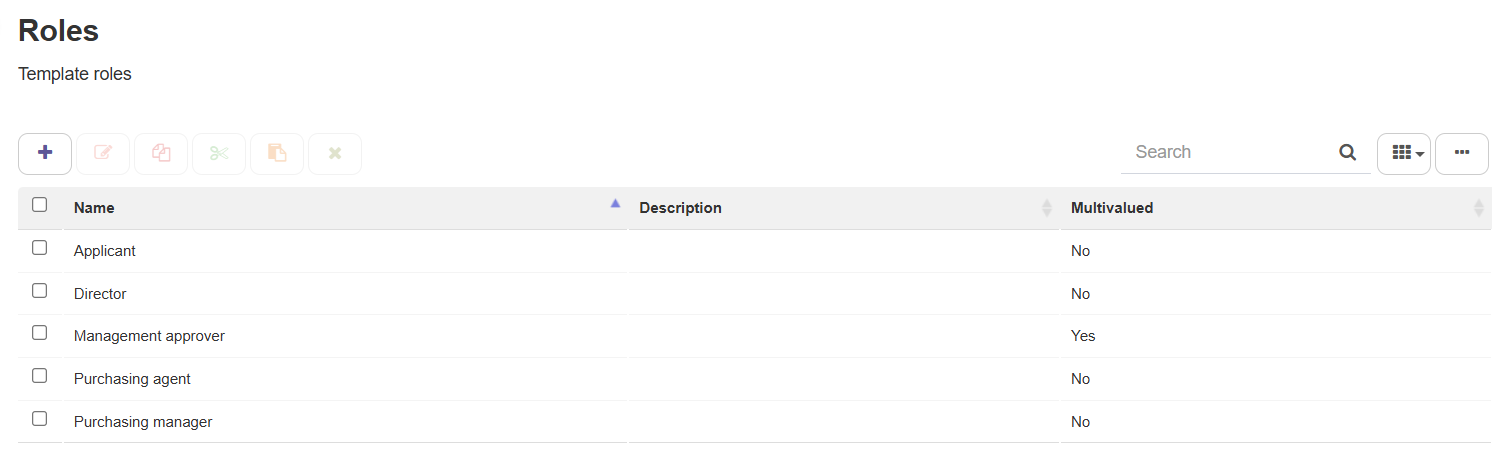Viewport: 1511px width, 463px height.
Task: Select the Purchasing manager row checkbox
Action: coord(40,419)
